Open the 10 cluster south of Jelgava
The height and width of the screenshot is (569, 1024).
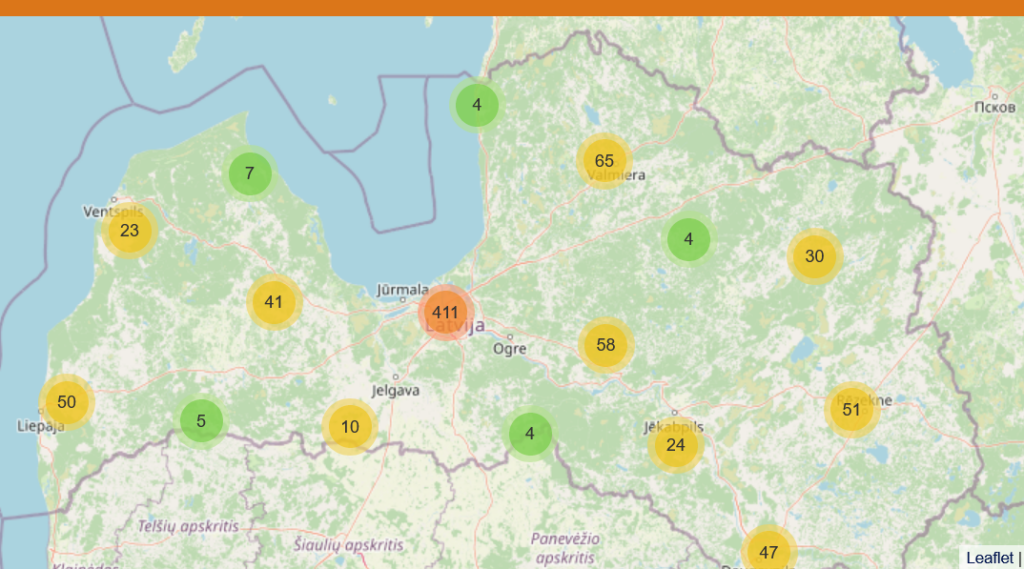[350, 427]
